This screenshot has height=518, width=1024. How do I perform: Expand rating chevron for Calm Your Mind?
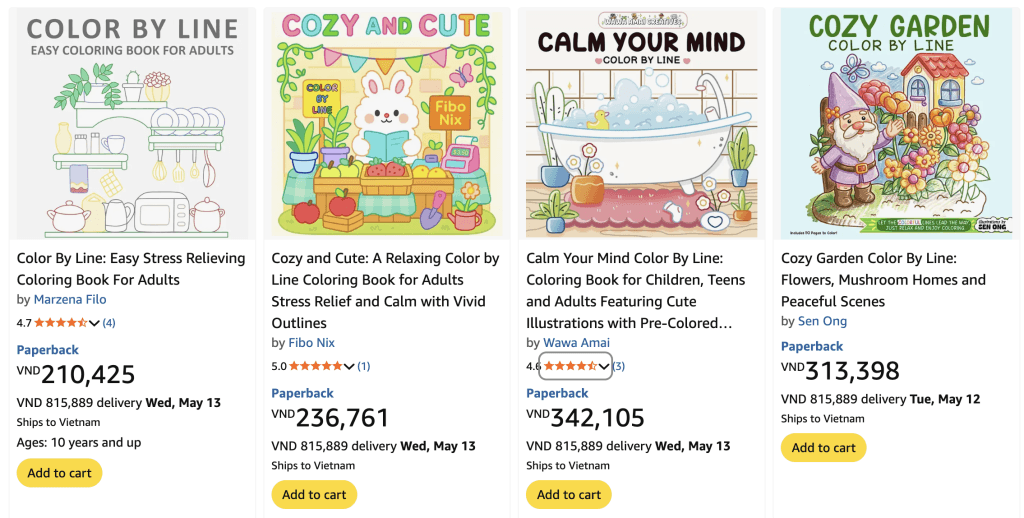[604, 366]
